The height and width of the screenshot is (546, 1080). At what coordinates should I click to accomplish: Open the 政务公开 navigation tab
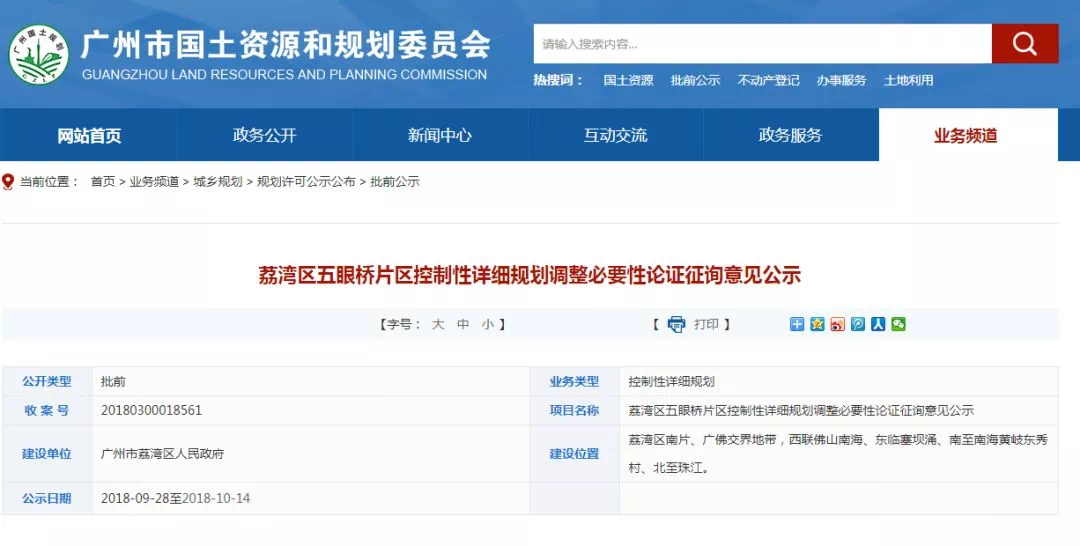[x=264, y=135]
